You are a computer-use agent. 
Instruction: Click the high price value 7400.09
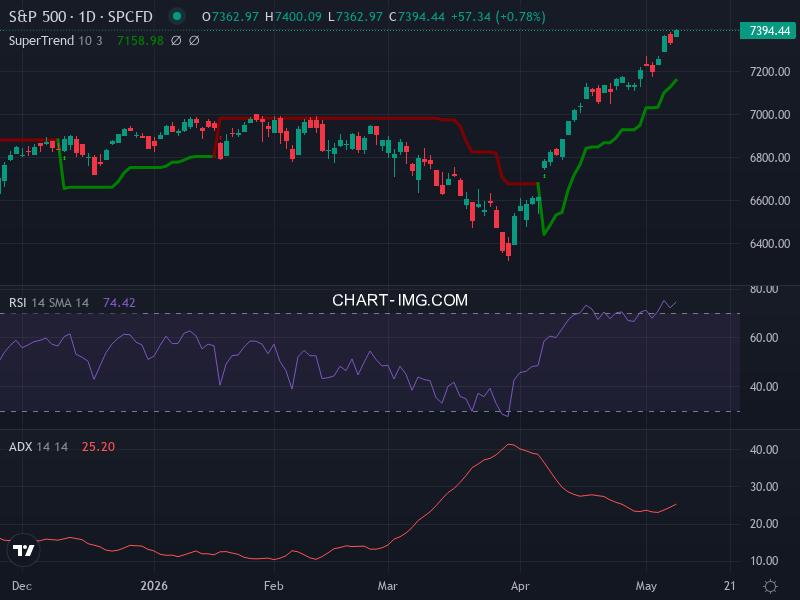coord(298,17)
